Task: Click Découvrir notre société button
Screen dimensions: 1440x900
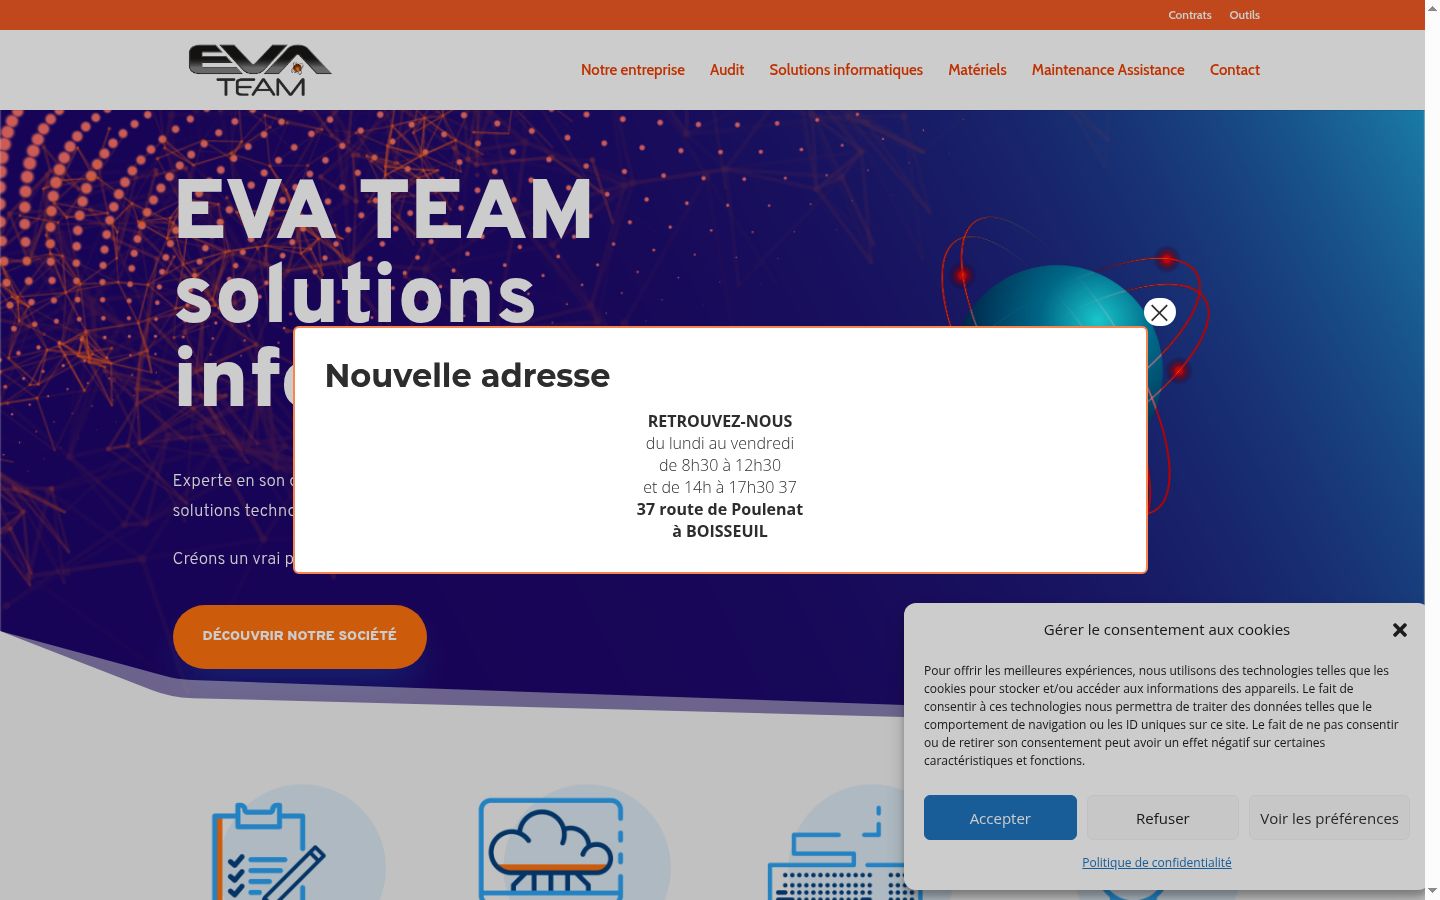Action: click(x=300, y=636)
